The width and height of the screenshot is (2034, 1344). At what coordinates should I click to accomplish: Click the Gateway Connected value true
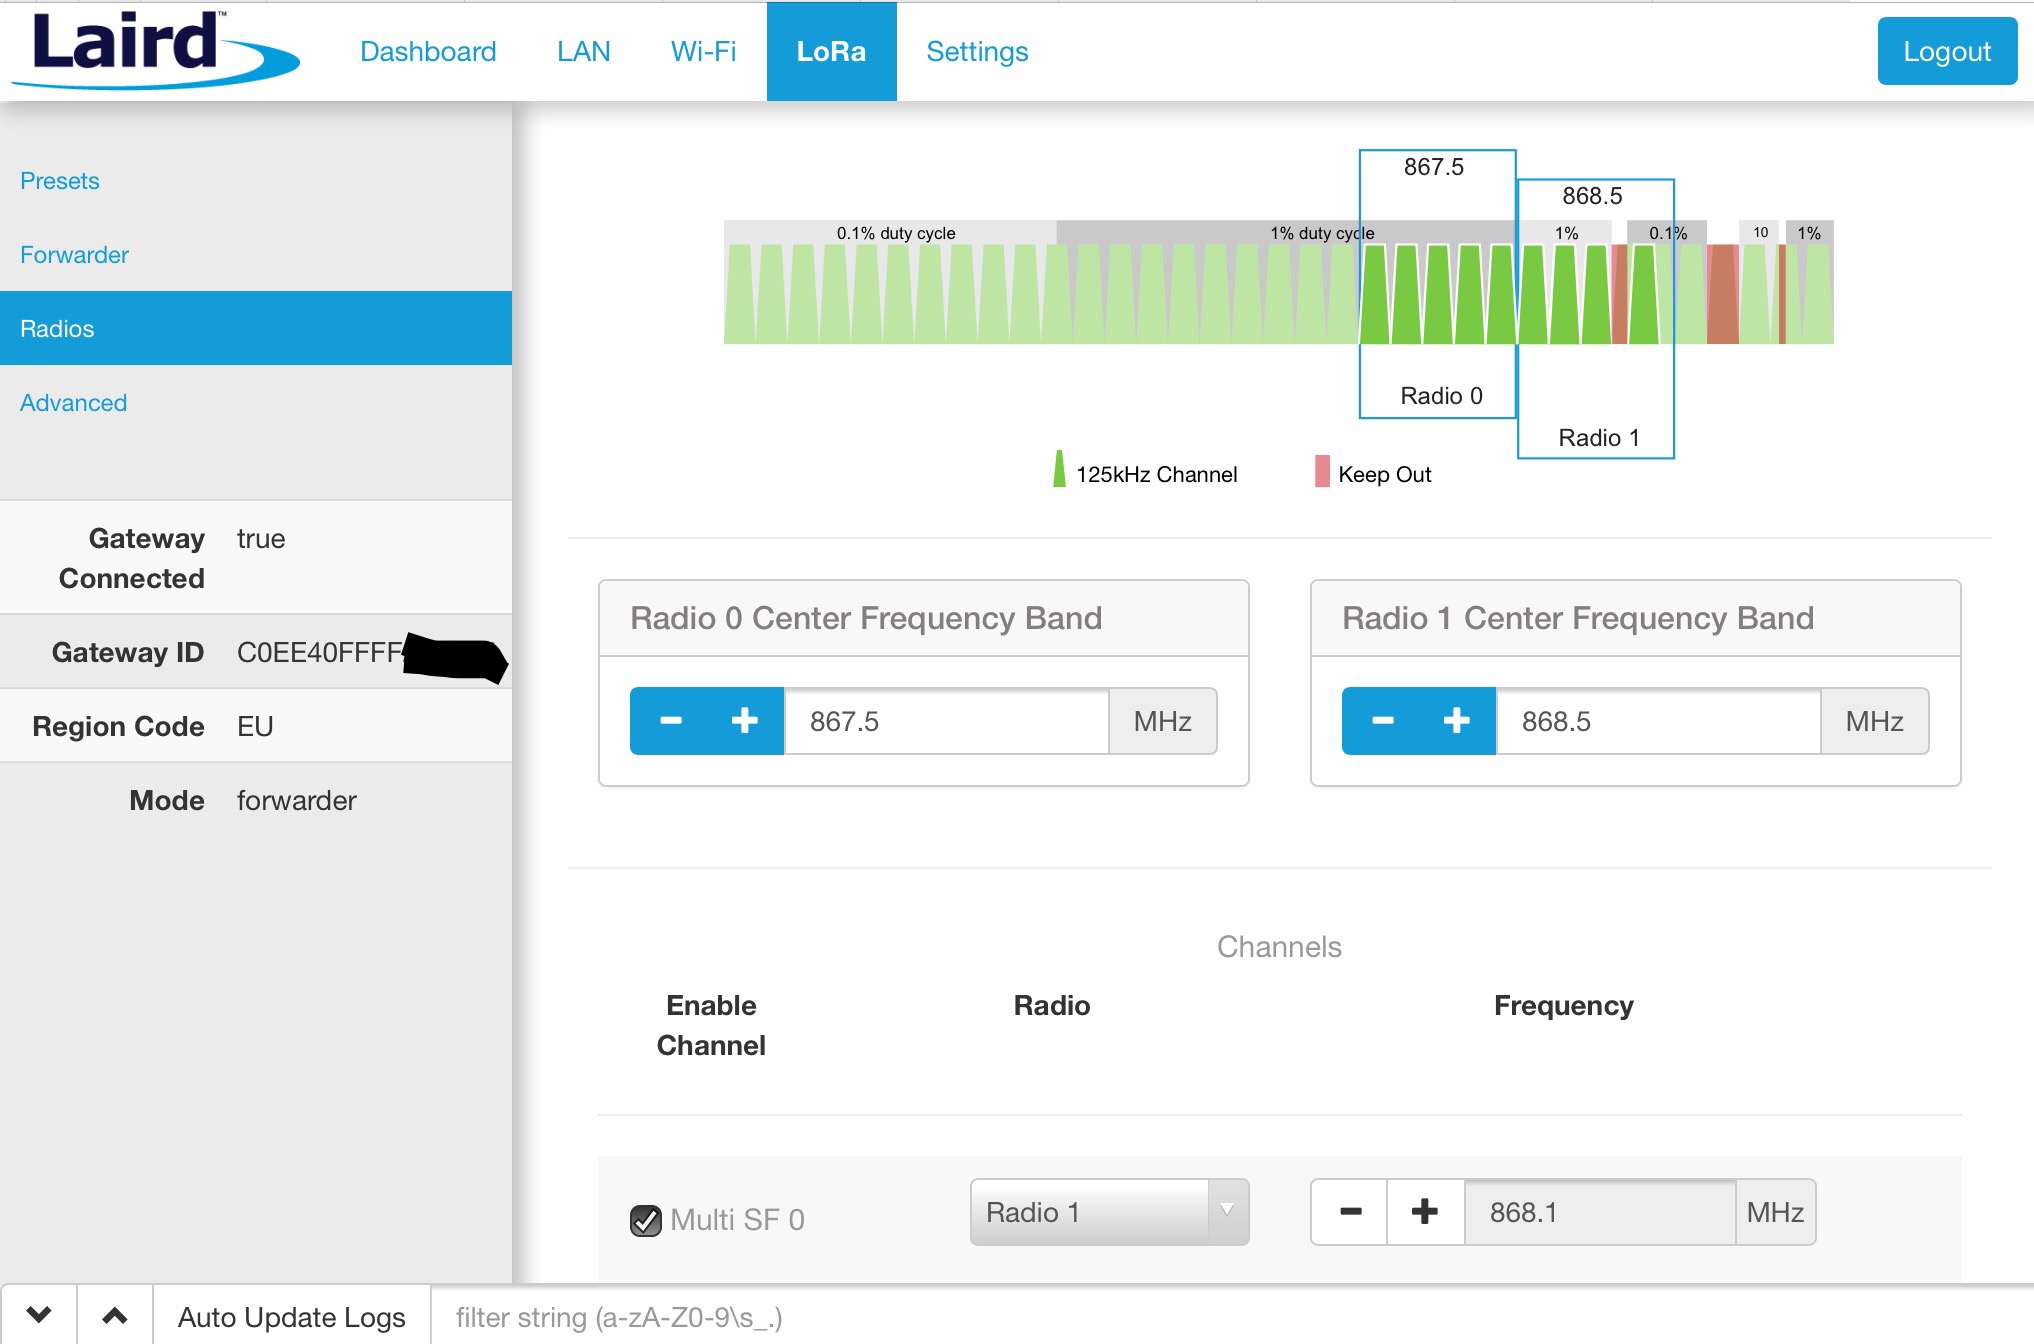(261, 539)
